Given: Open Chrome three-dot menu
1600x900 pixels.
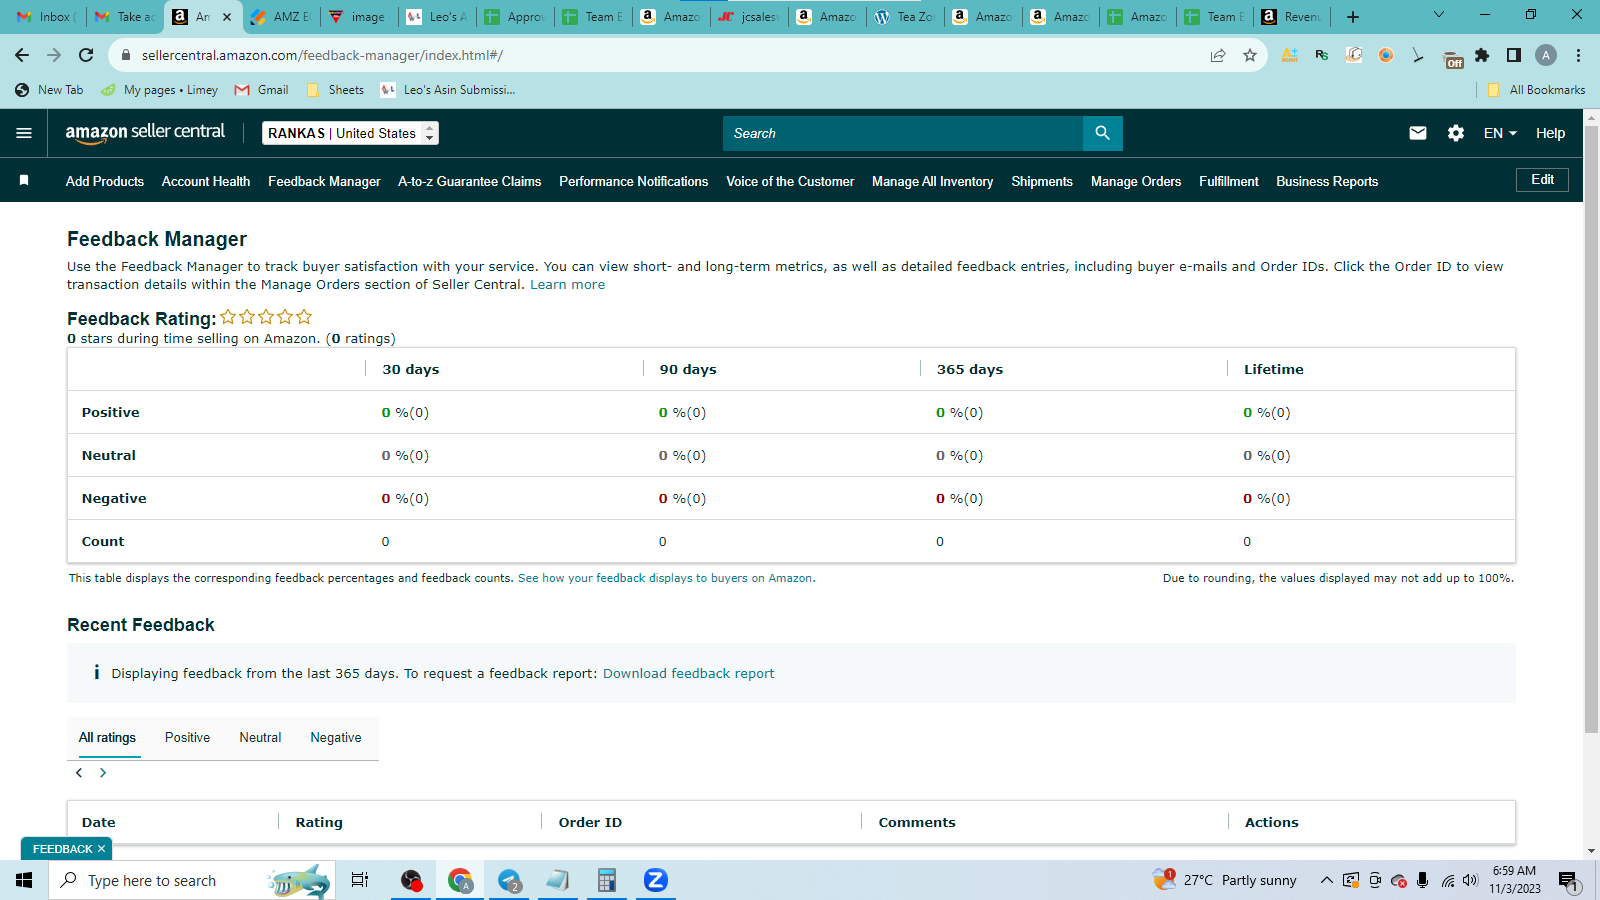Looking at the screenshot, I should (1578, 55).
